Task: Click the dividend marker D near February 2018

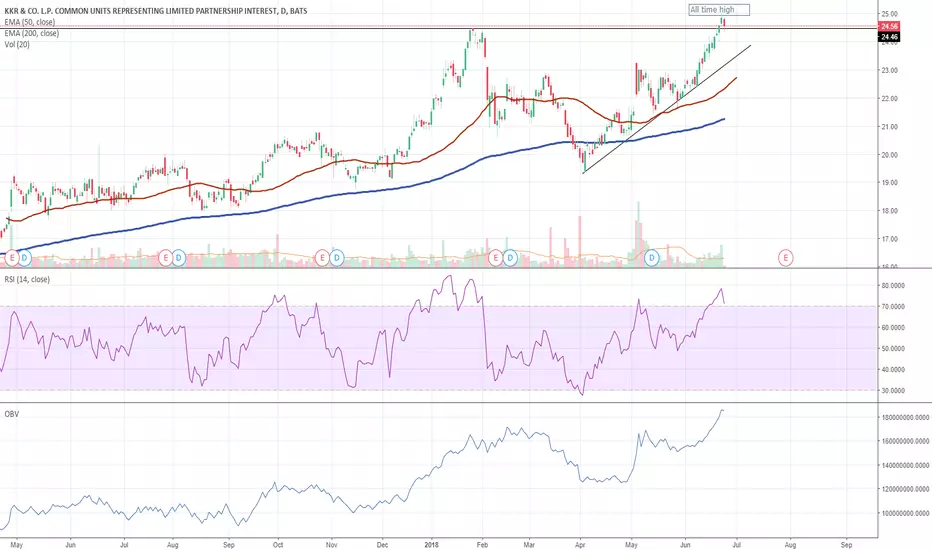Action: pos(511,258)
